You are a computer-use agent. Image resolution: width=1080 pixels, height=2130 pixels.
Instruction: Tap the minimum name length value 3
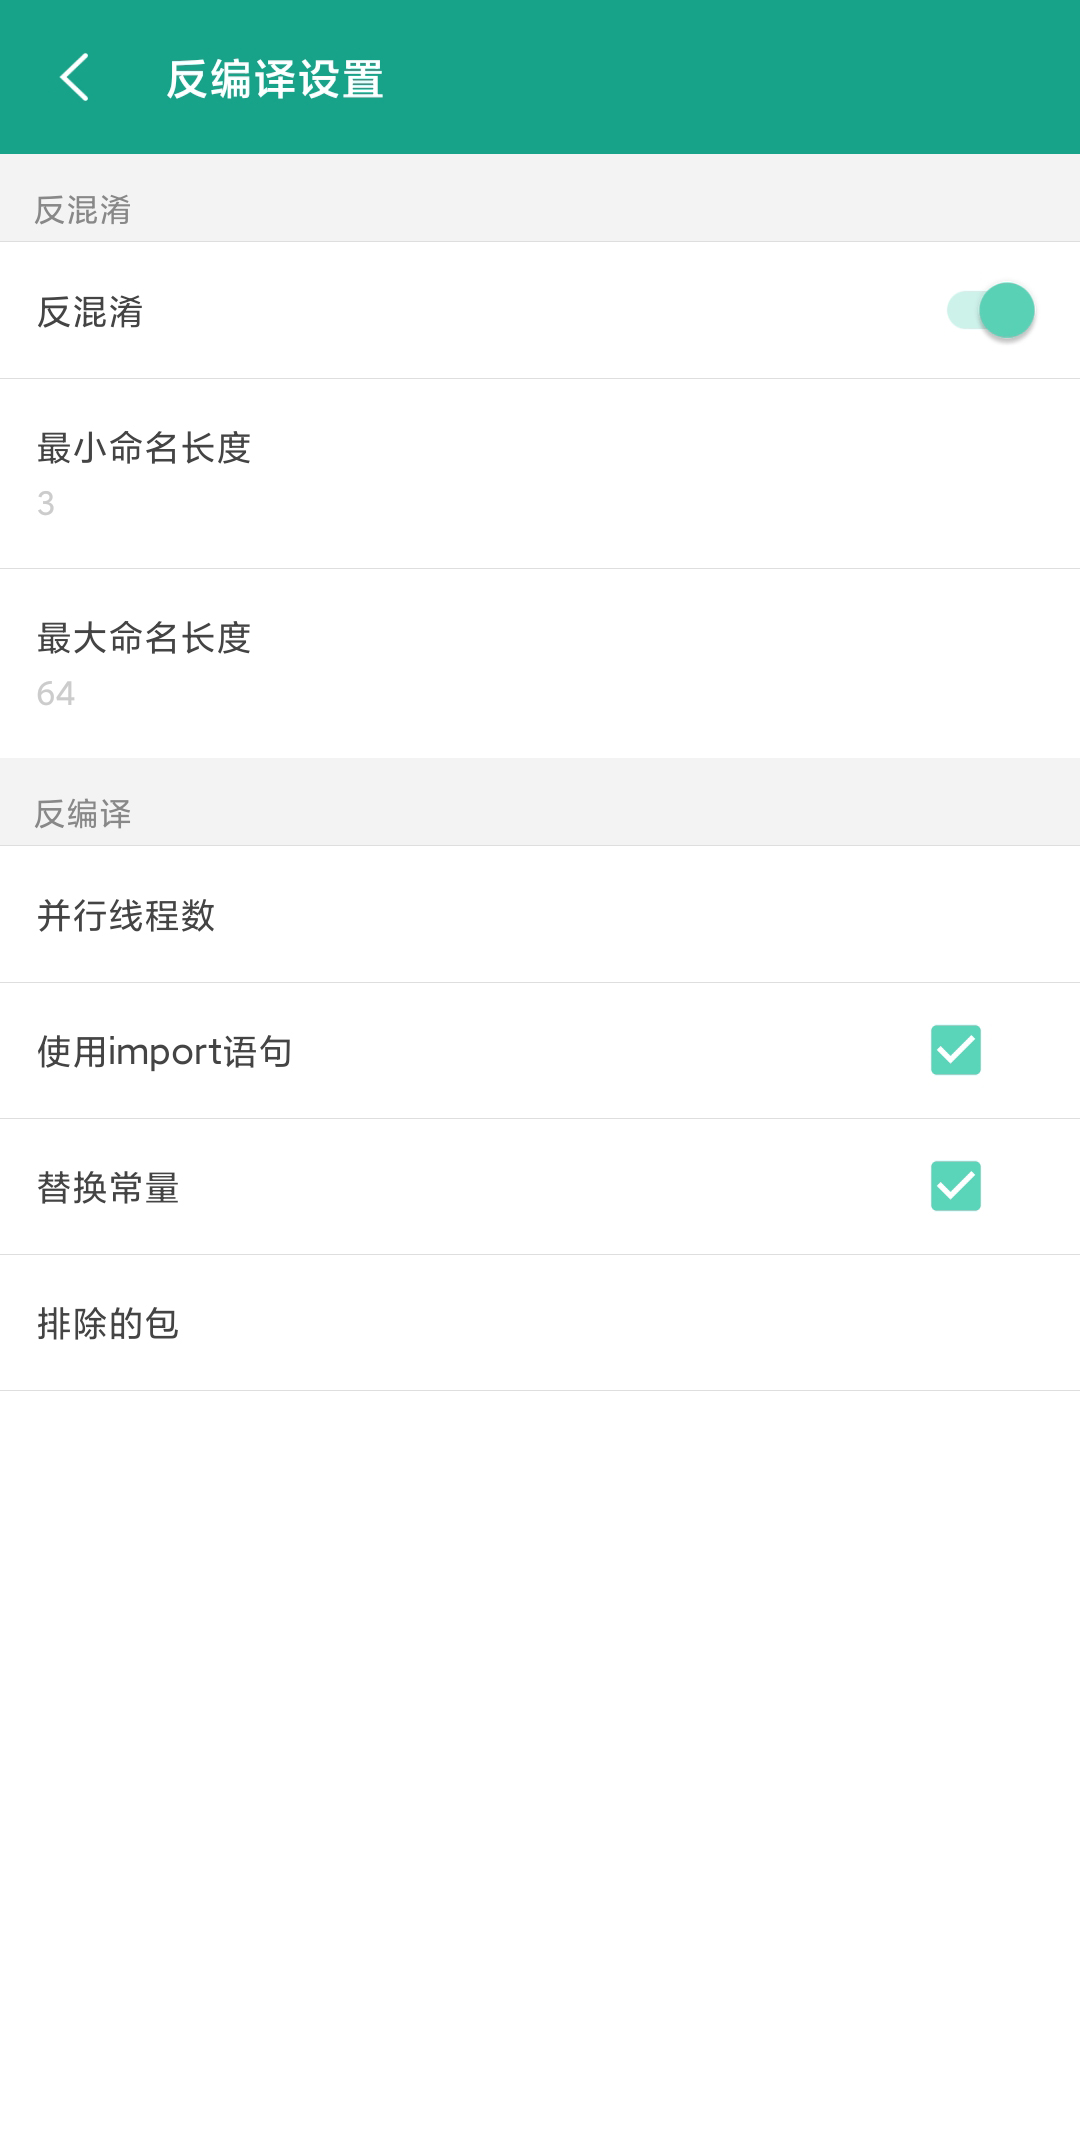47,503
